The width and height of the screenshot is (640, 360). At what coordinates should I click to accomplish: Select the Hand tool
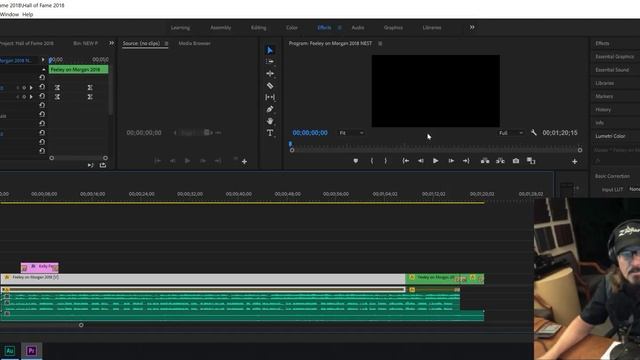270,121
